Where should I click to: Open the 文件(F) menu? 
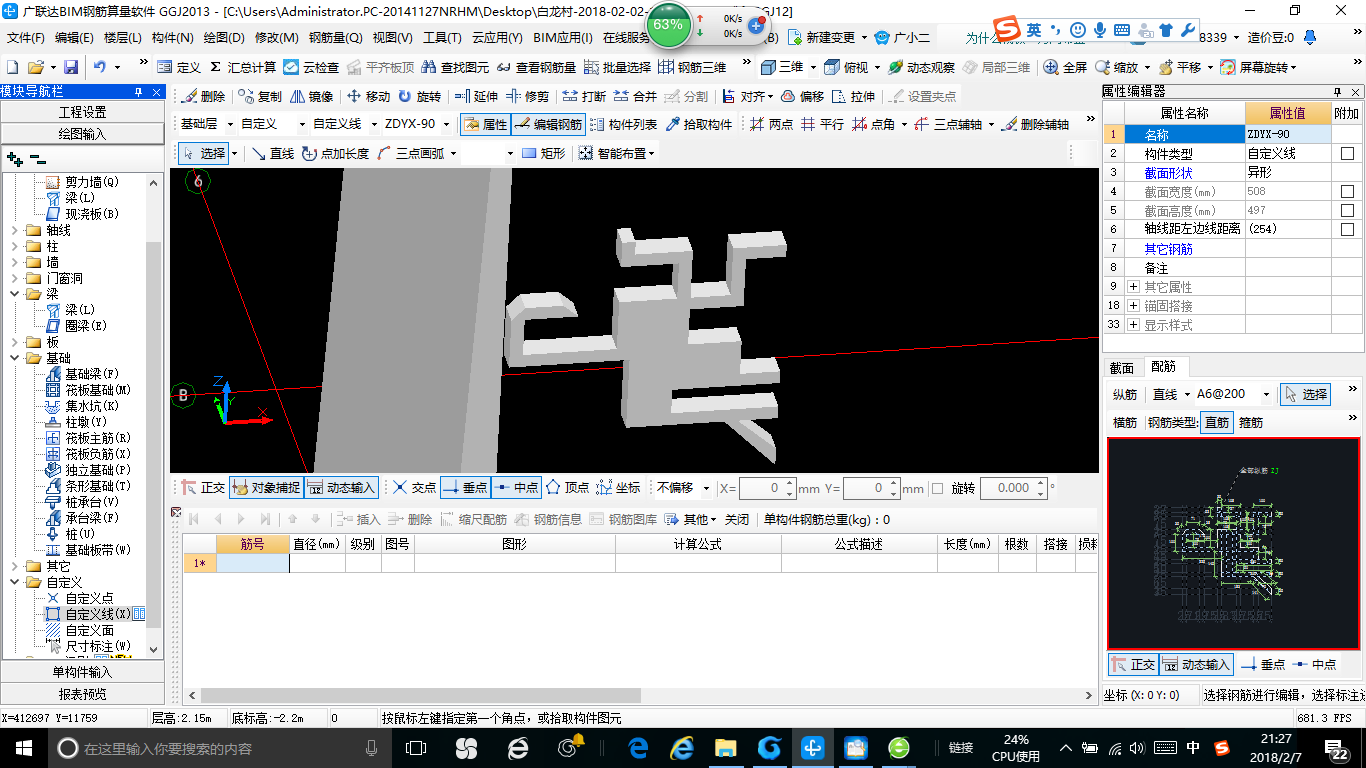(25, 38)
